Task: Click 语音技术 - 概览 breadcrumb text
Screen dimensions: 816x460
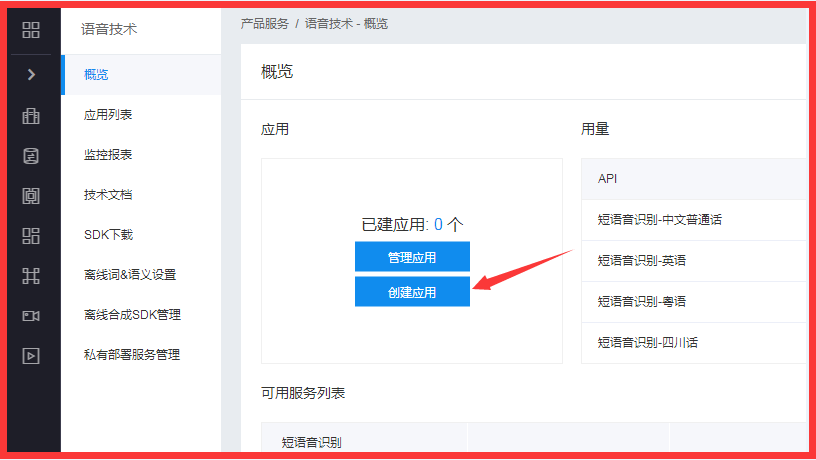Action: (x=346, y=23)
